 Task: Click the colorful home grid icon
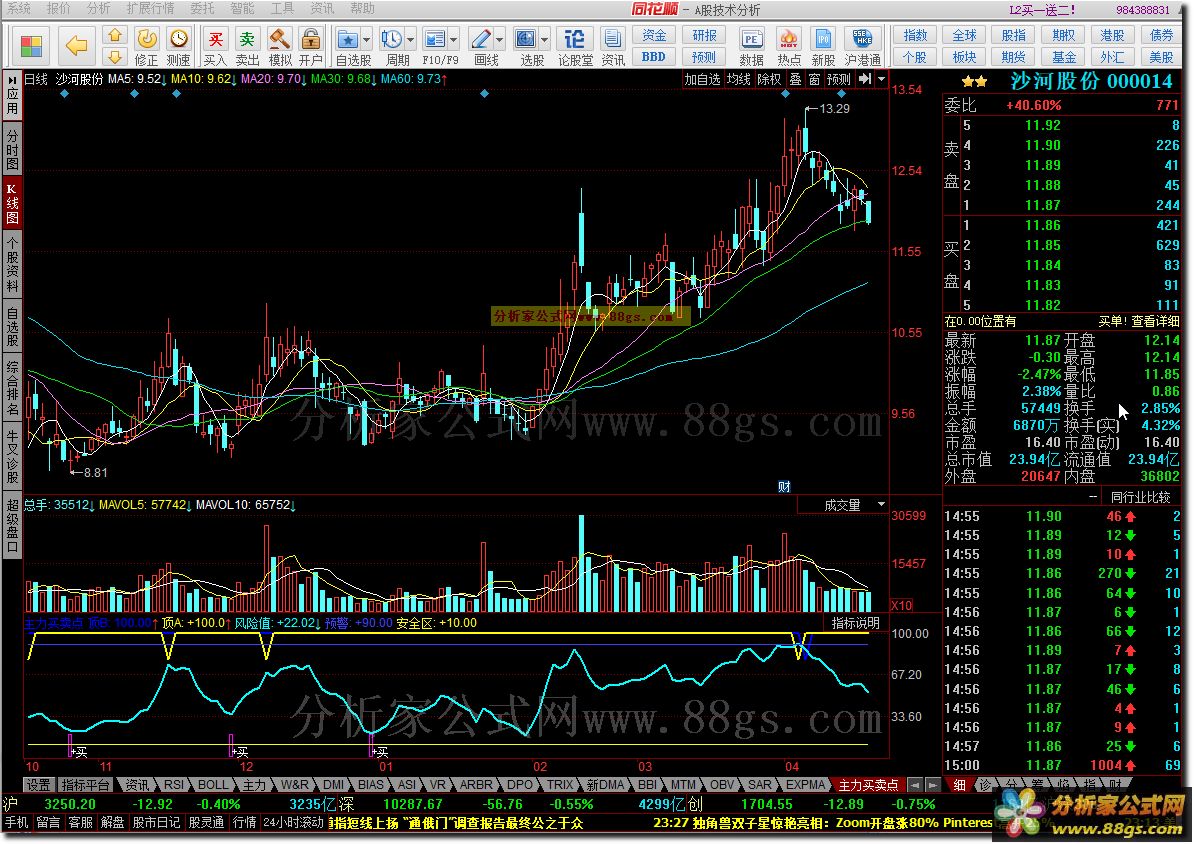31,46
